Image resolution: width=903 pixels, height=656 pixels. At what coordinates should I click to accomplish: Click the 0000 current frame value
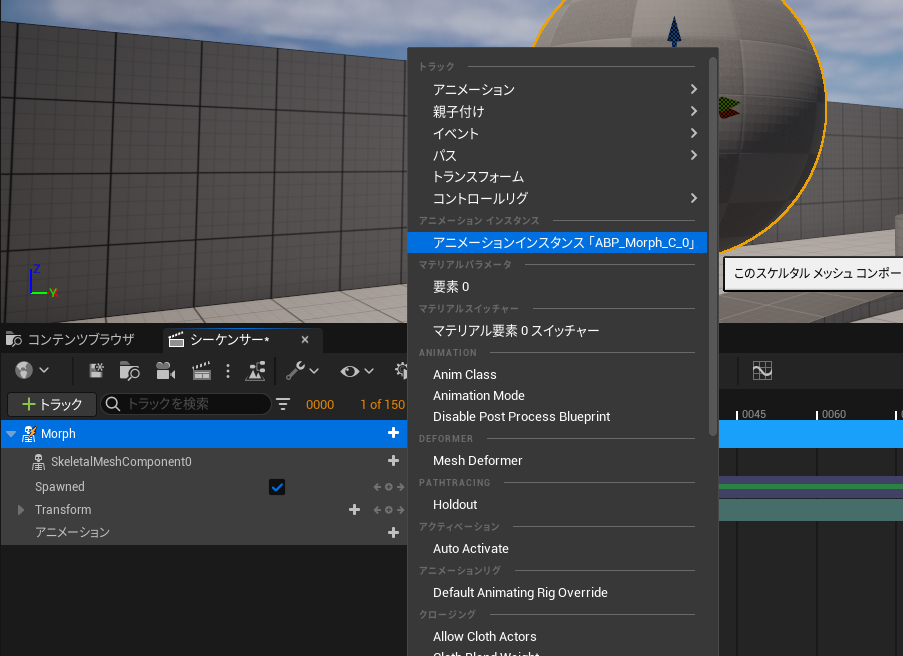(x=320, y=404)
